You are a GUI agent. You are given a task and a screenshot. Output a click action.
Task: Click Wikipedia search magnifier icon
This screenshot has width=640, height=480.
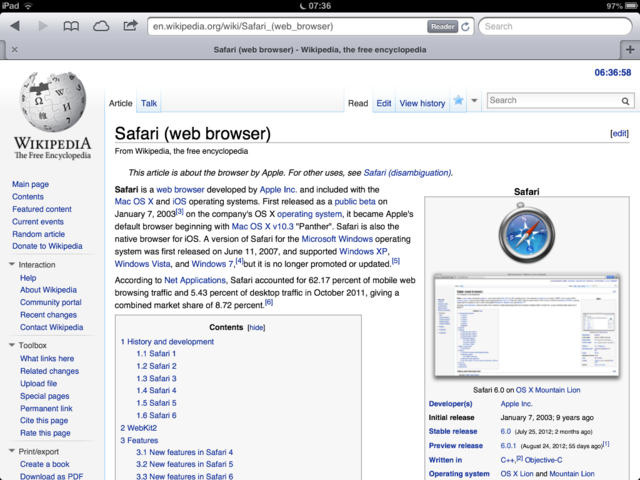pos(625,101)
